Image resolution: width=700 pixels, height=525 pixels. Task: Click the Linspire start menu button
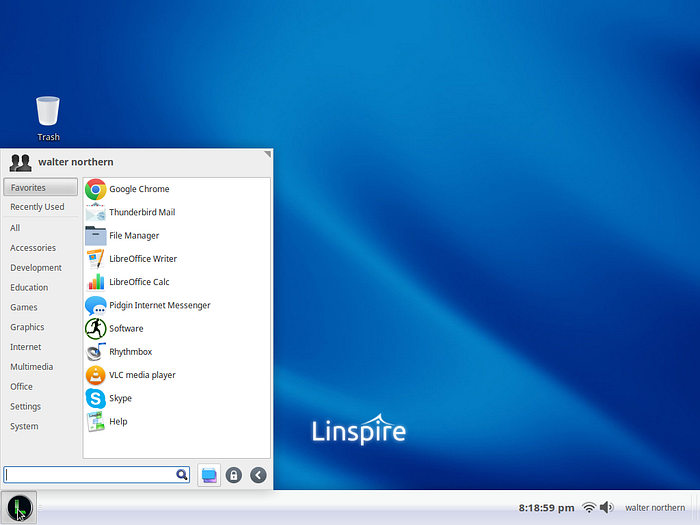[19, 508]
